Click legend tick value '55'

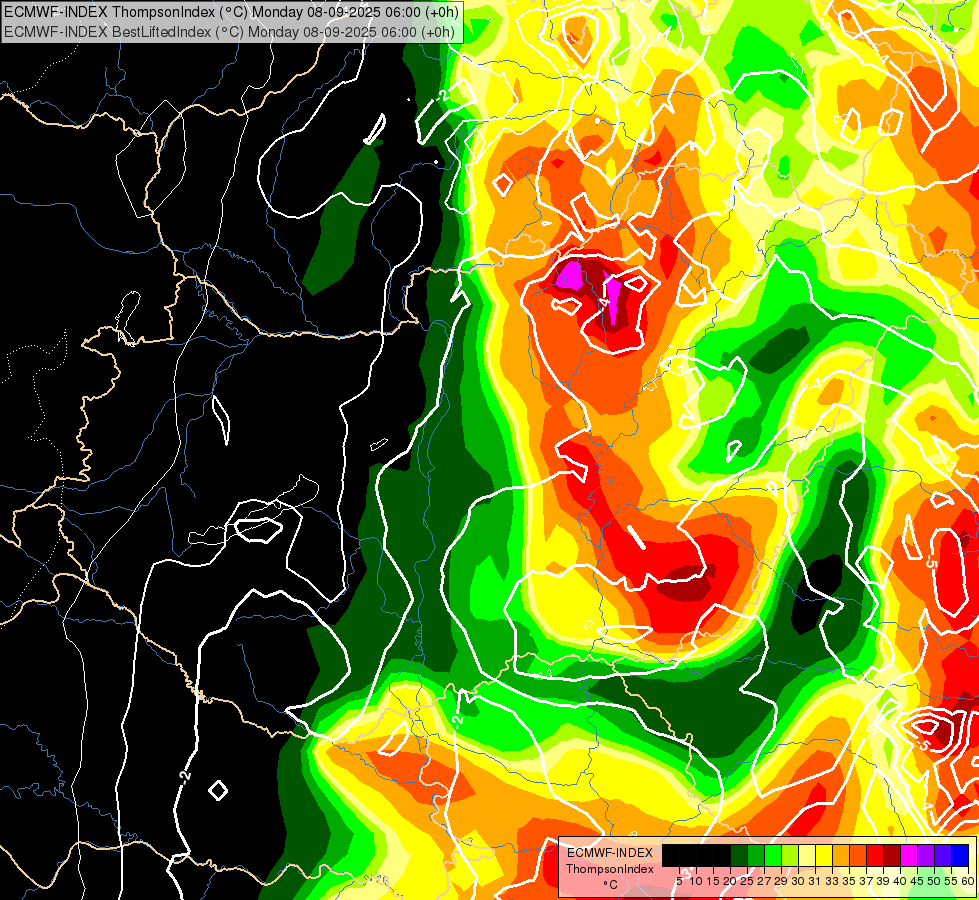(952, 881)
